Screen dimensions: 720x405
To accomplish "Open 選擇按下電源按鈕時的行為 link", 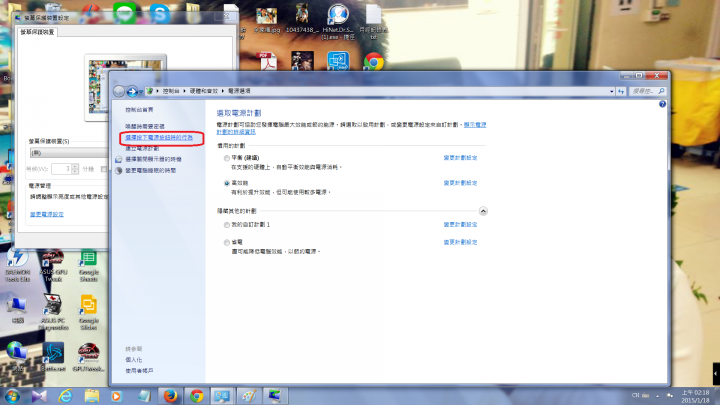I will (159, 138).
